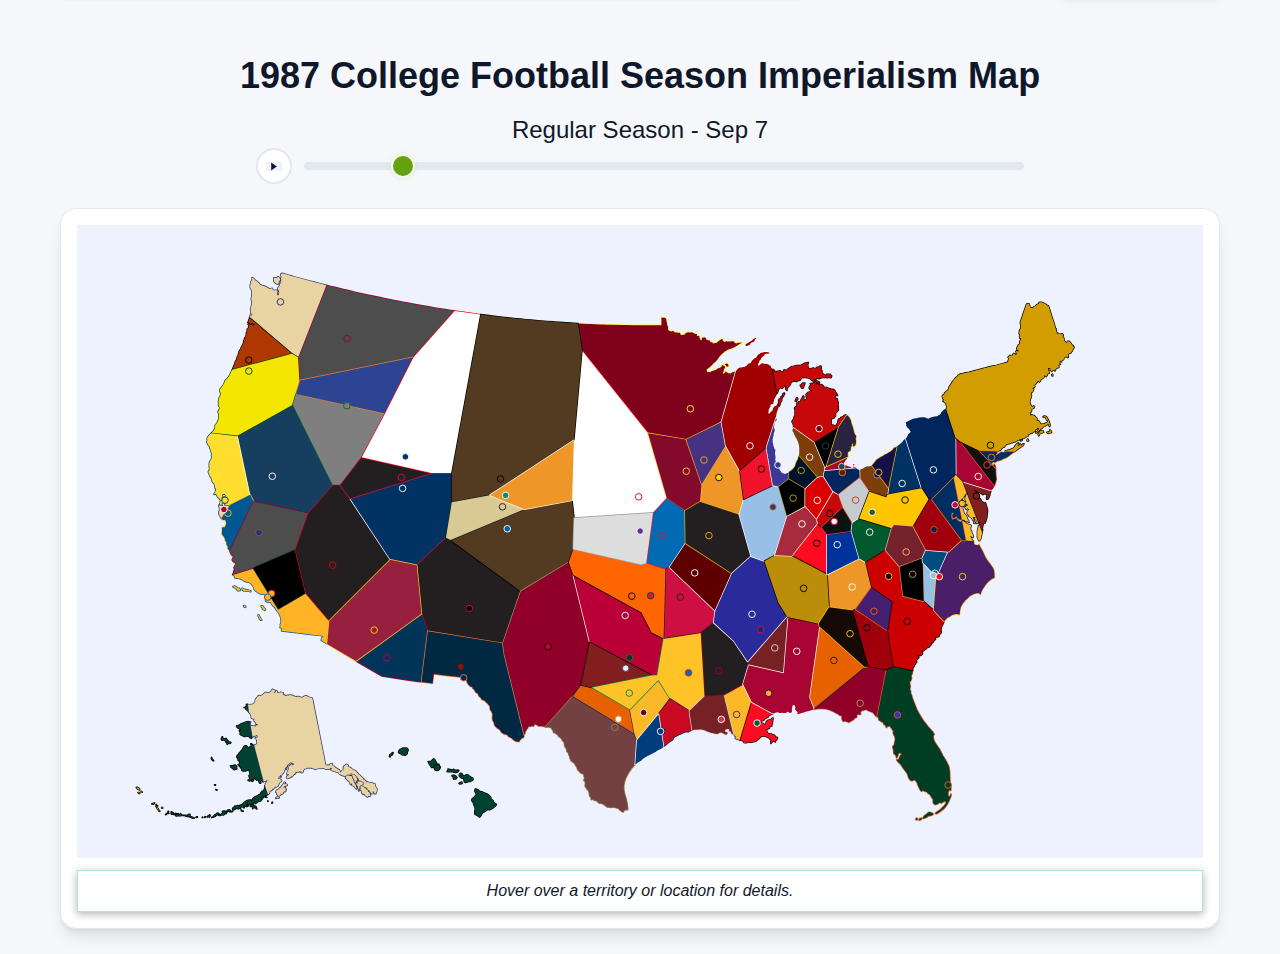Select the team marker in the yellow Oregon territory
The height and width of the screenshot is (954, 1280).
[250, 370]
